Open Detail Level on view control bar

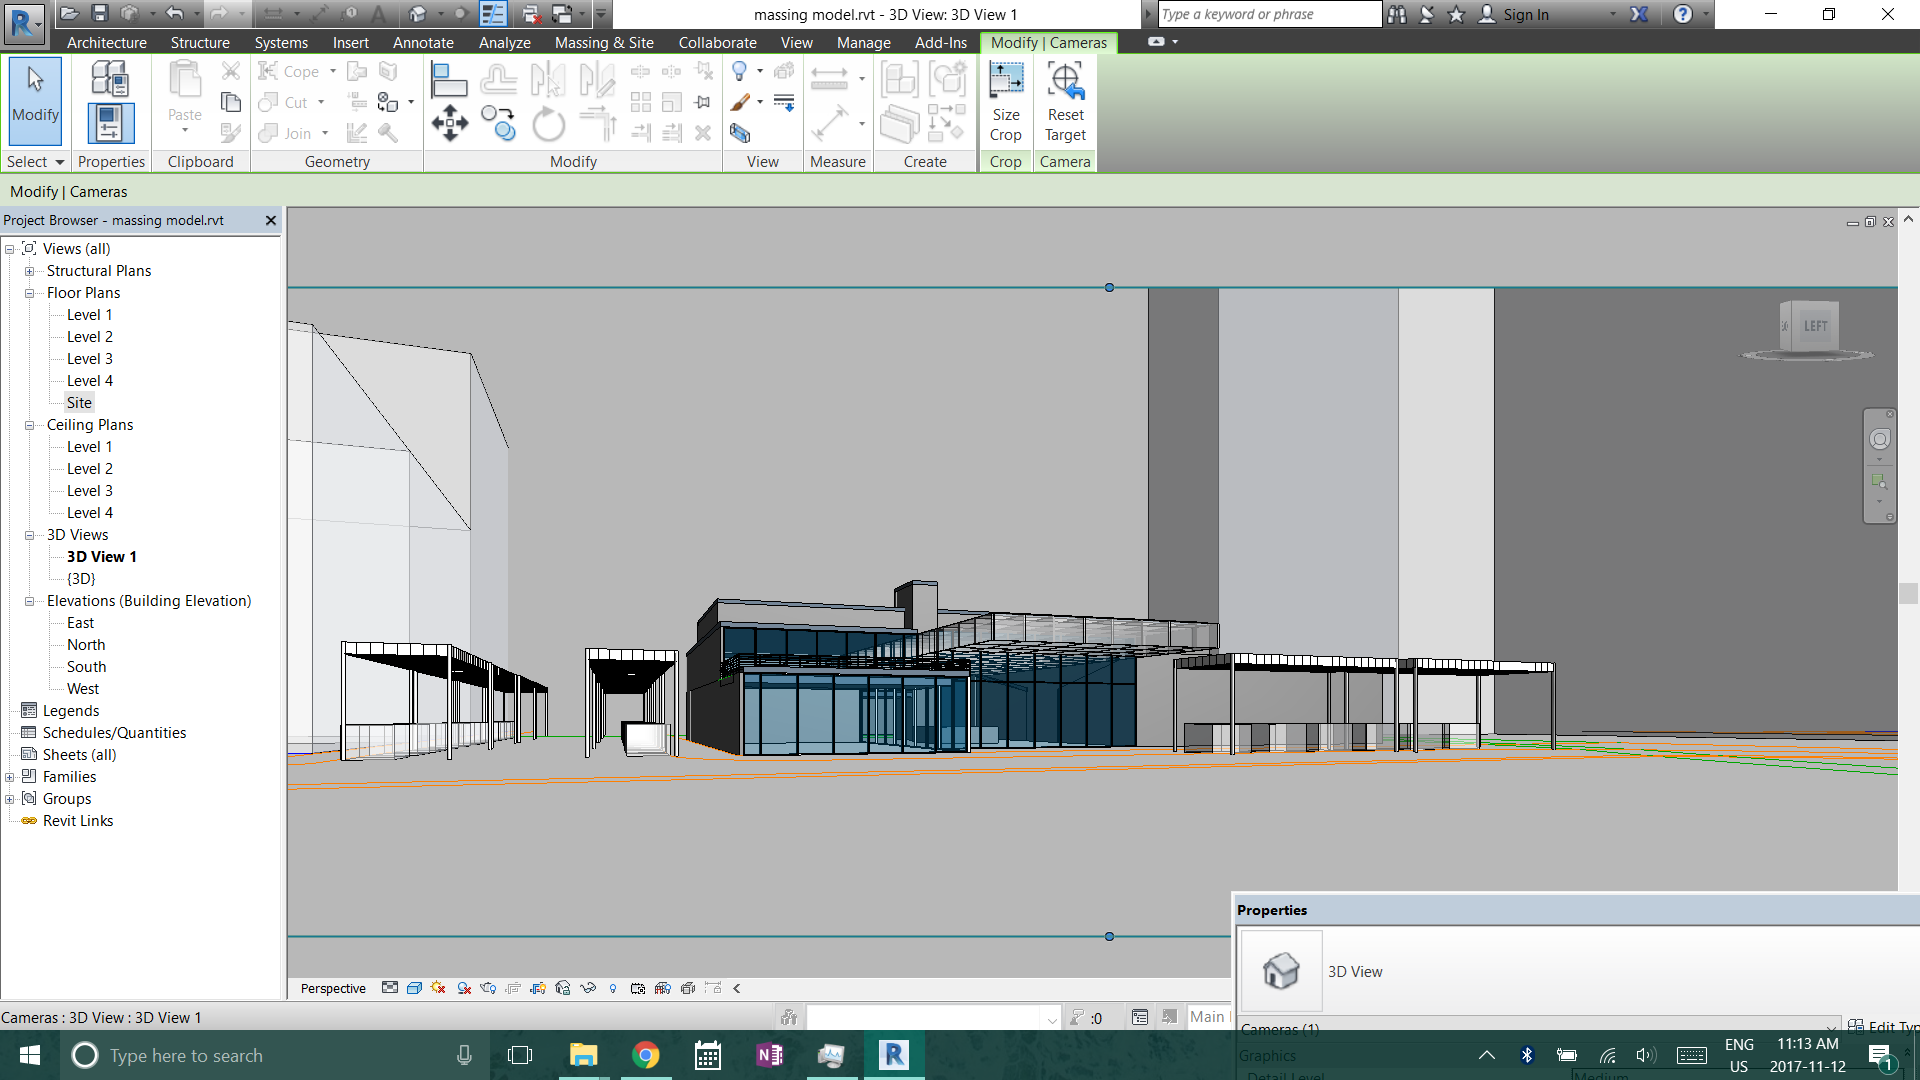click(390, 988)
